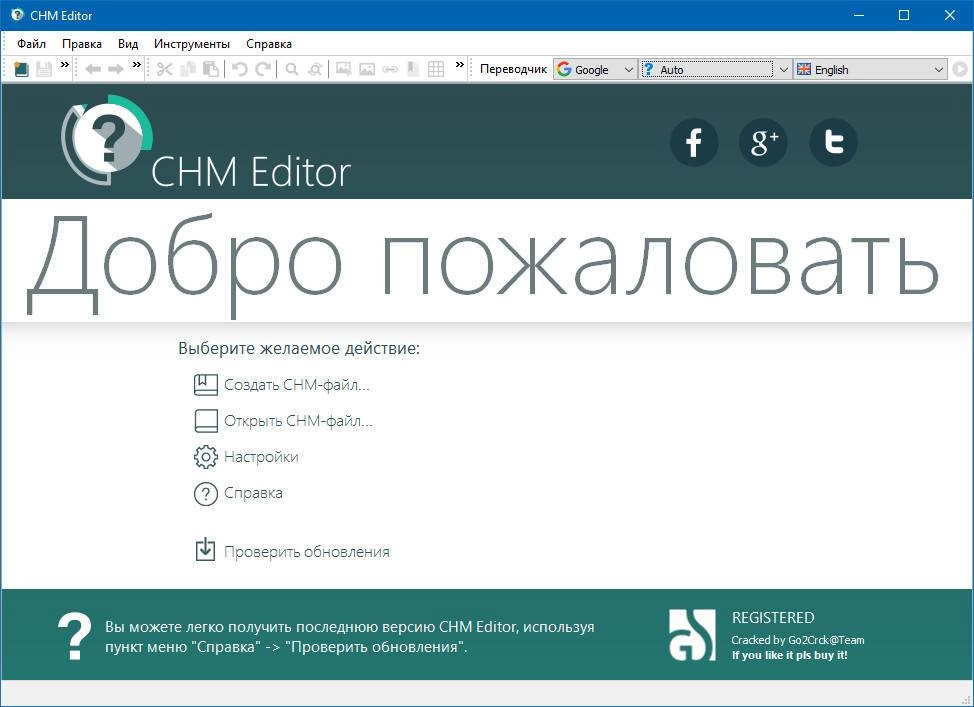Click the Справка link in the action list
This screenshot has height=707, width=974.
[253, 493]
